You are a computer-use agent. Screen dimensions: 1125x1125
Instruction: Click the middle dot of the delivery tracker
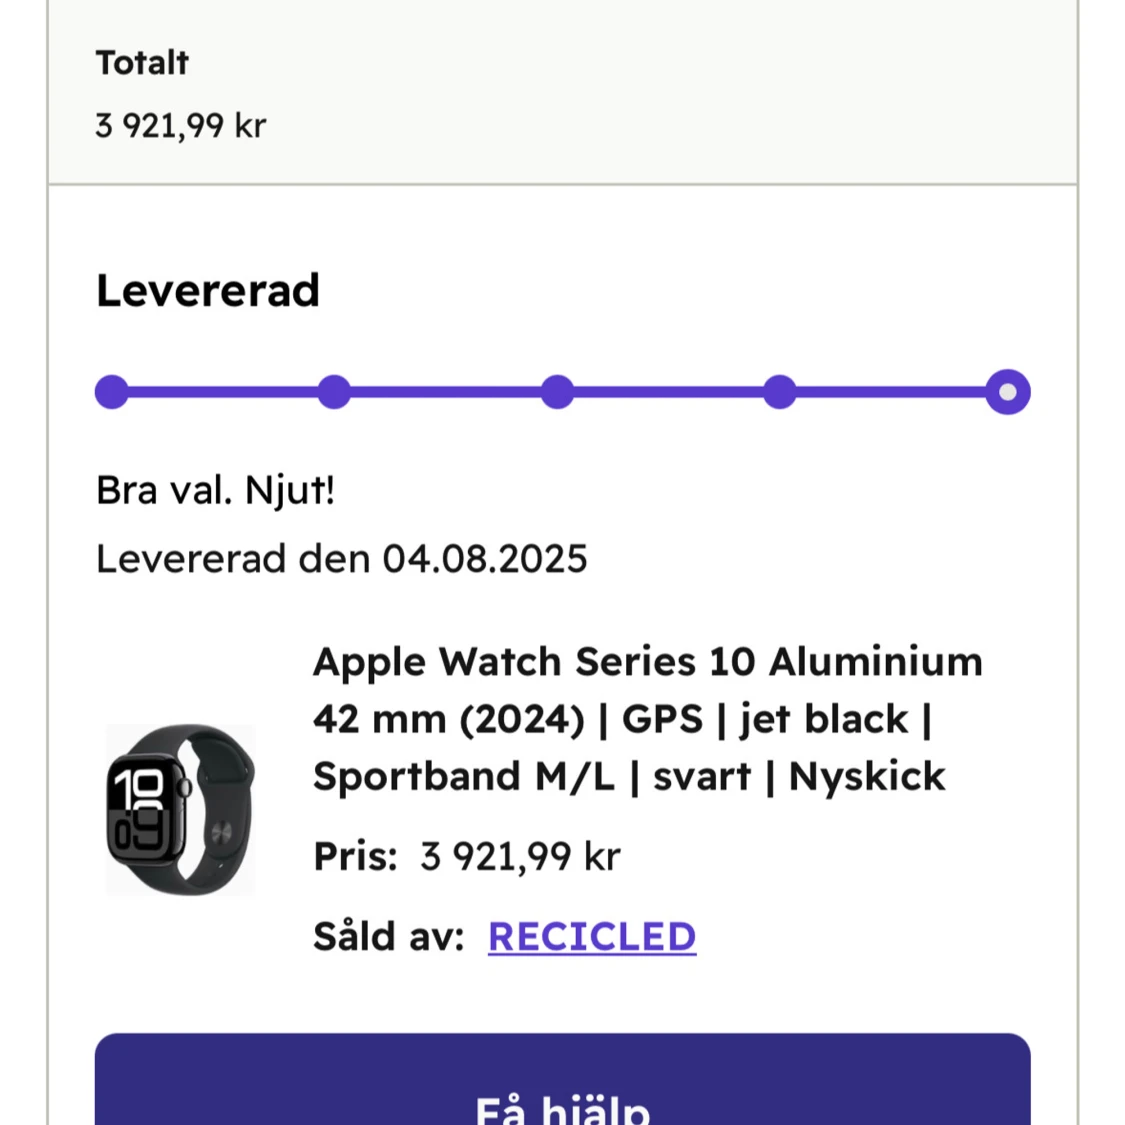559,392
